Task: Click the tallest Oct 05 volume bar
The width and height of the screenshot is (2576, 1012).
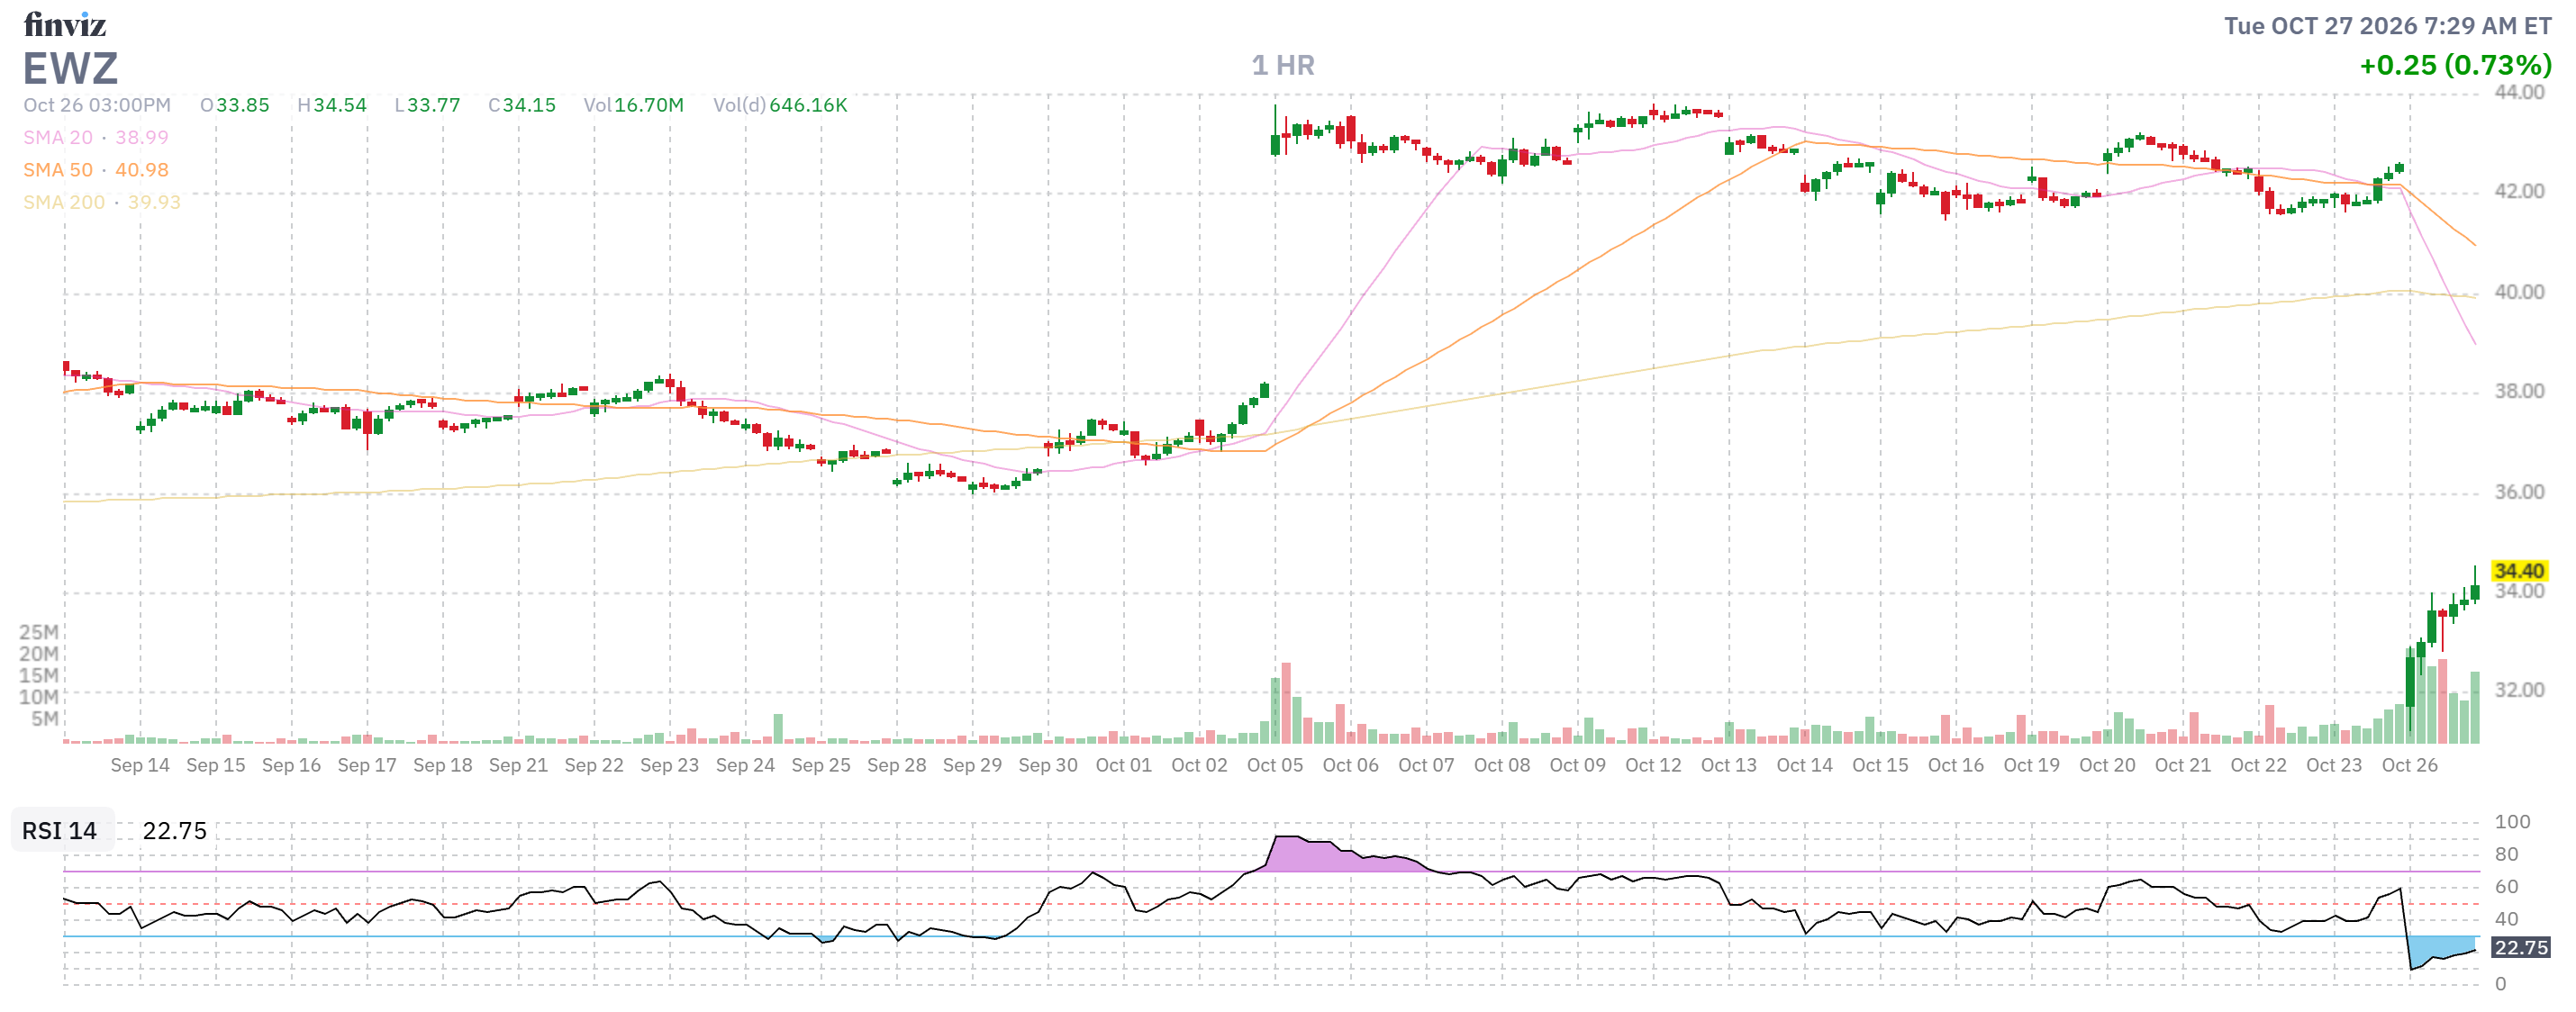Action: (x=1286, y=703)
